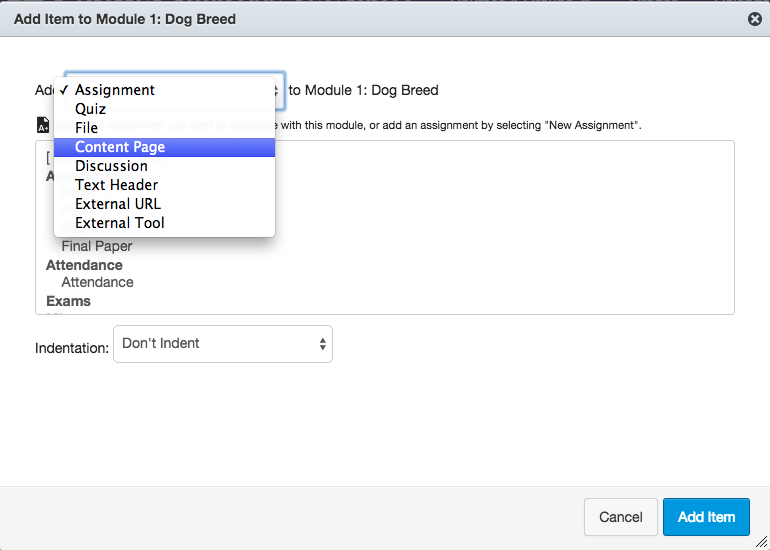Click the Exams group heading
Screen dimensions: 770x550
[68, 301]
